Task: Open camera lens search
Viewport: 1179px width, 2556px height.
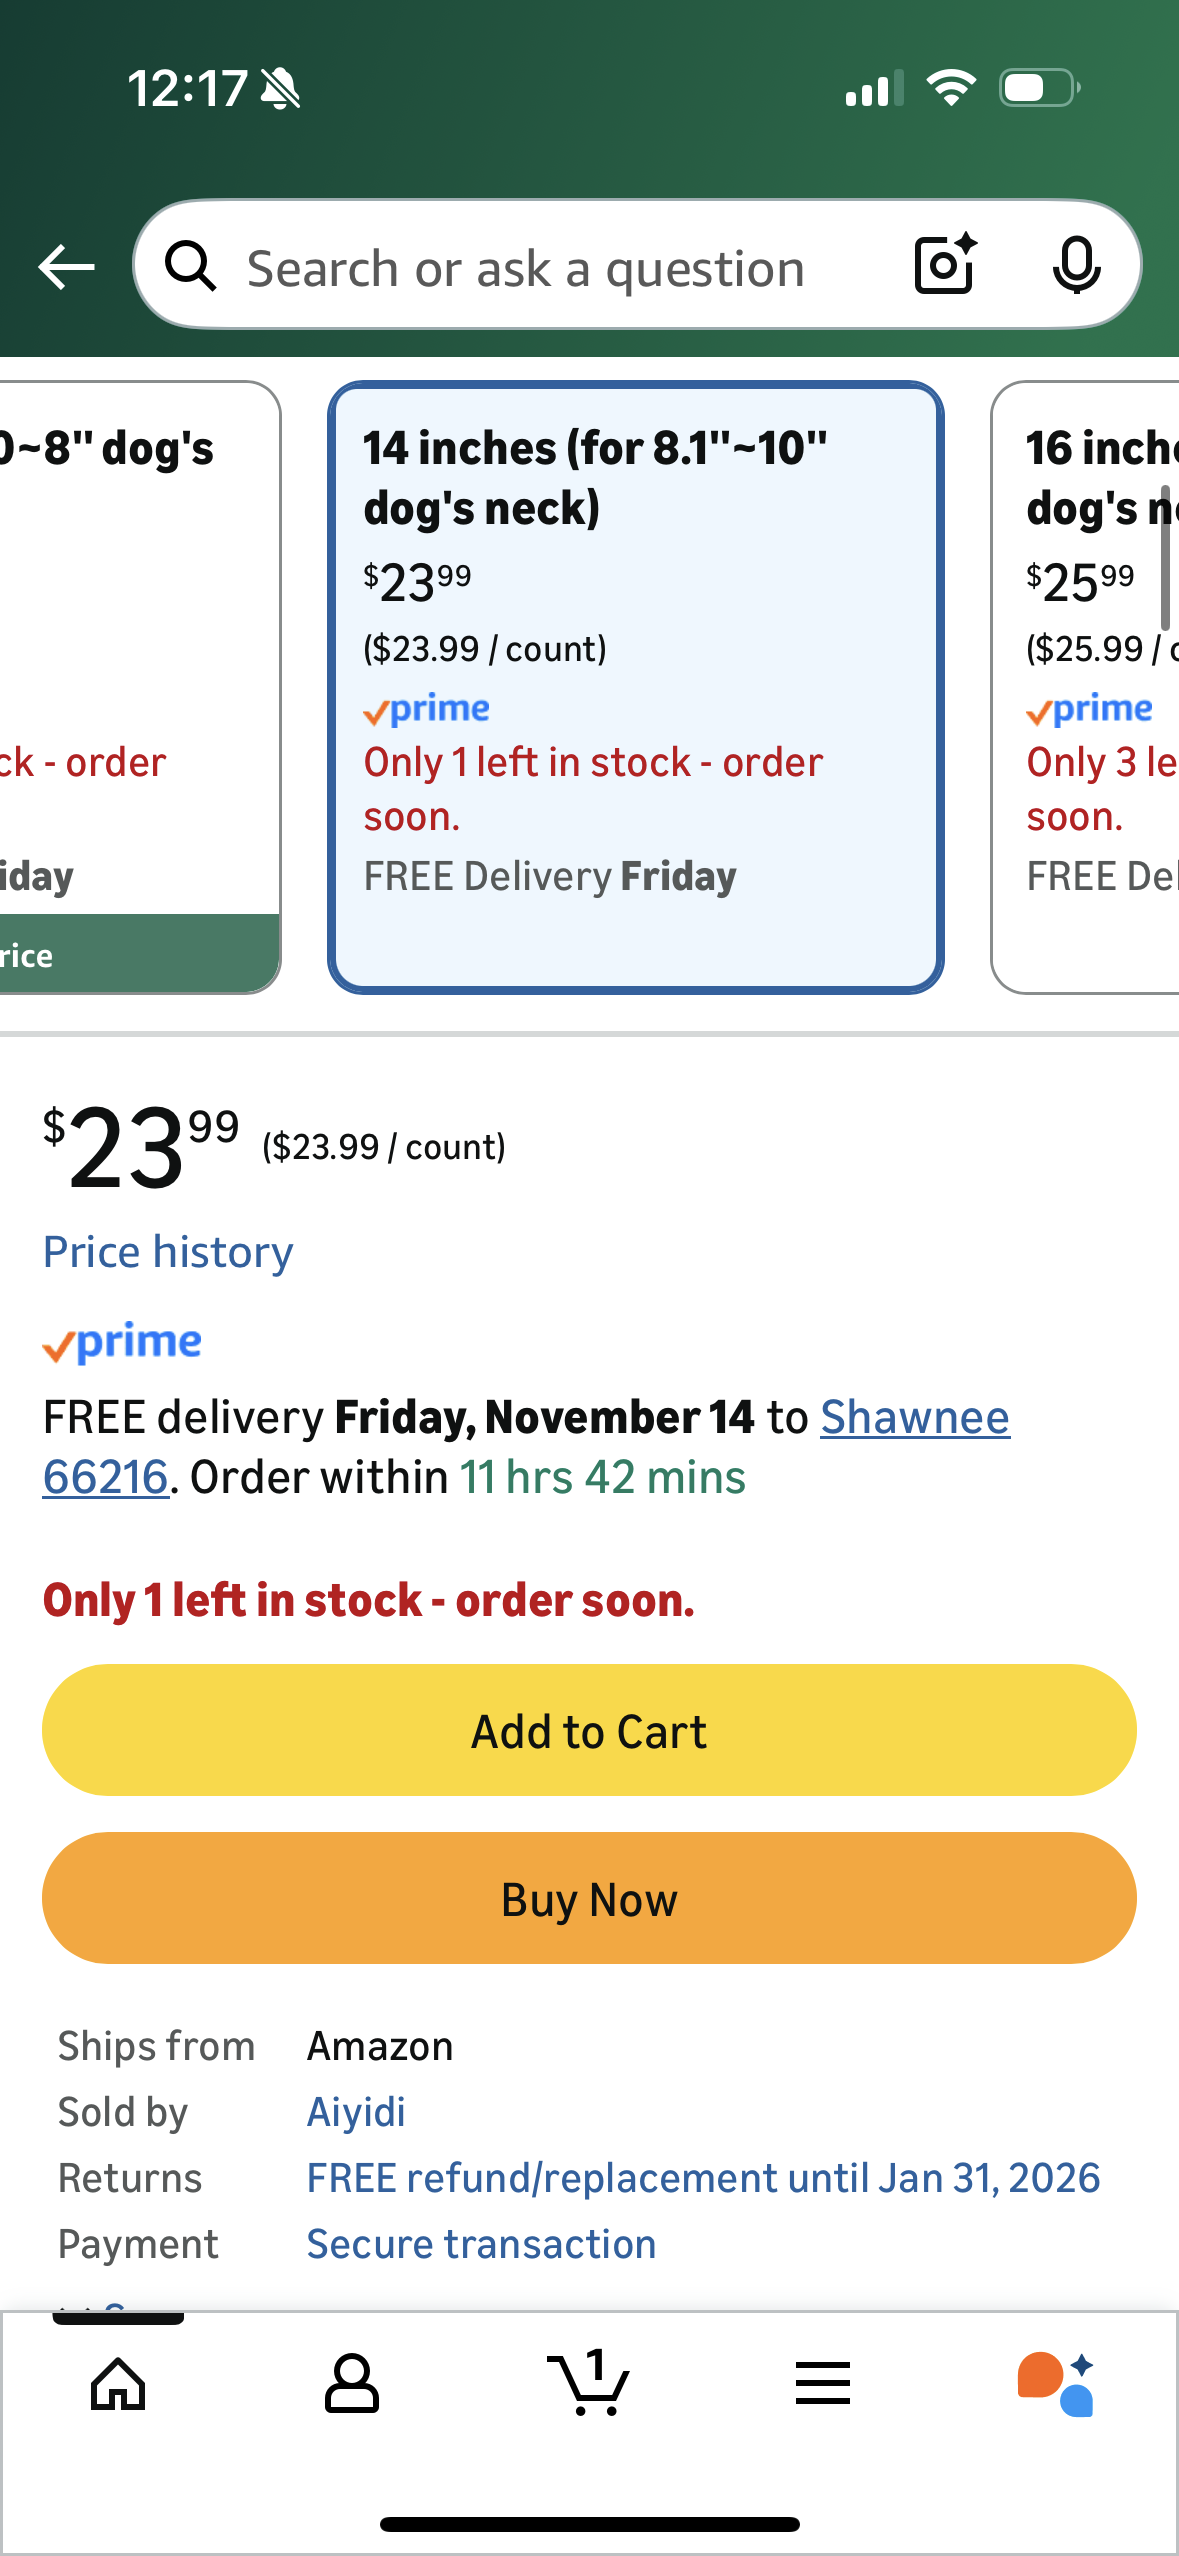Action: point(945,265)
